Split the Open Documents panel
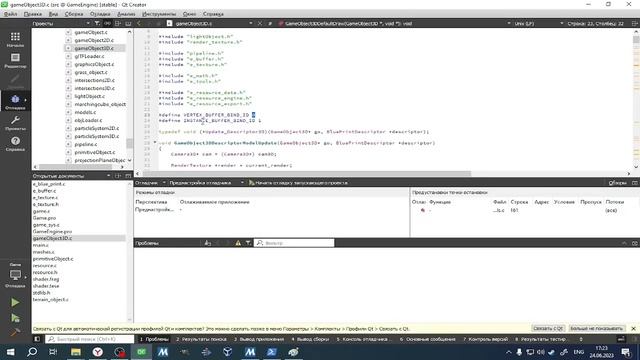Image resolution: width=640 pixels, height=360 pixels. click(x=118, y=176)
